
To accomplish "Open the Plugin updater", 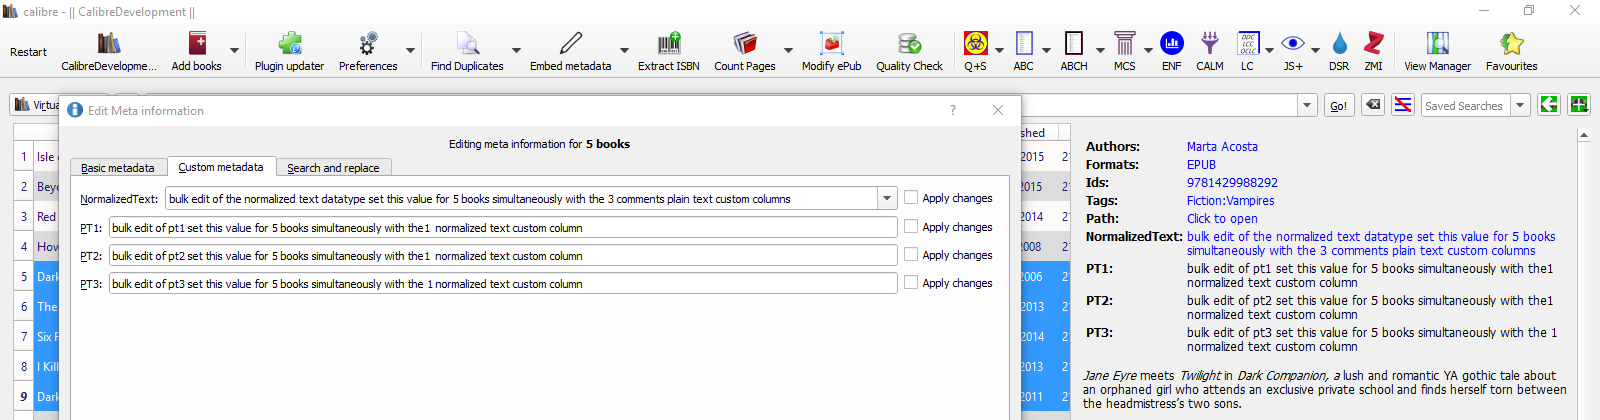I will tap(289, 44).
